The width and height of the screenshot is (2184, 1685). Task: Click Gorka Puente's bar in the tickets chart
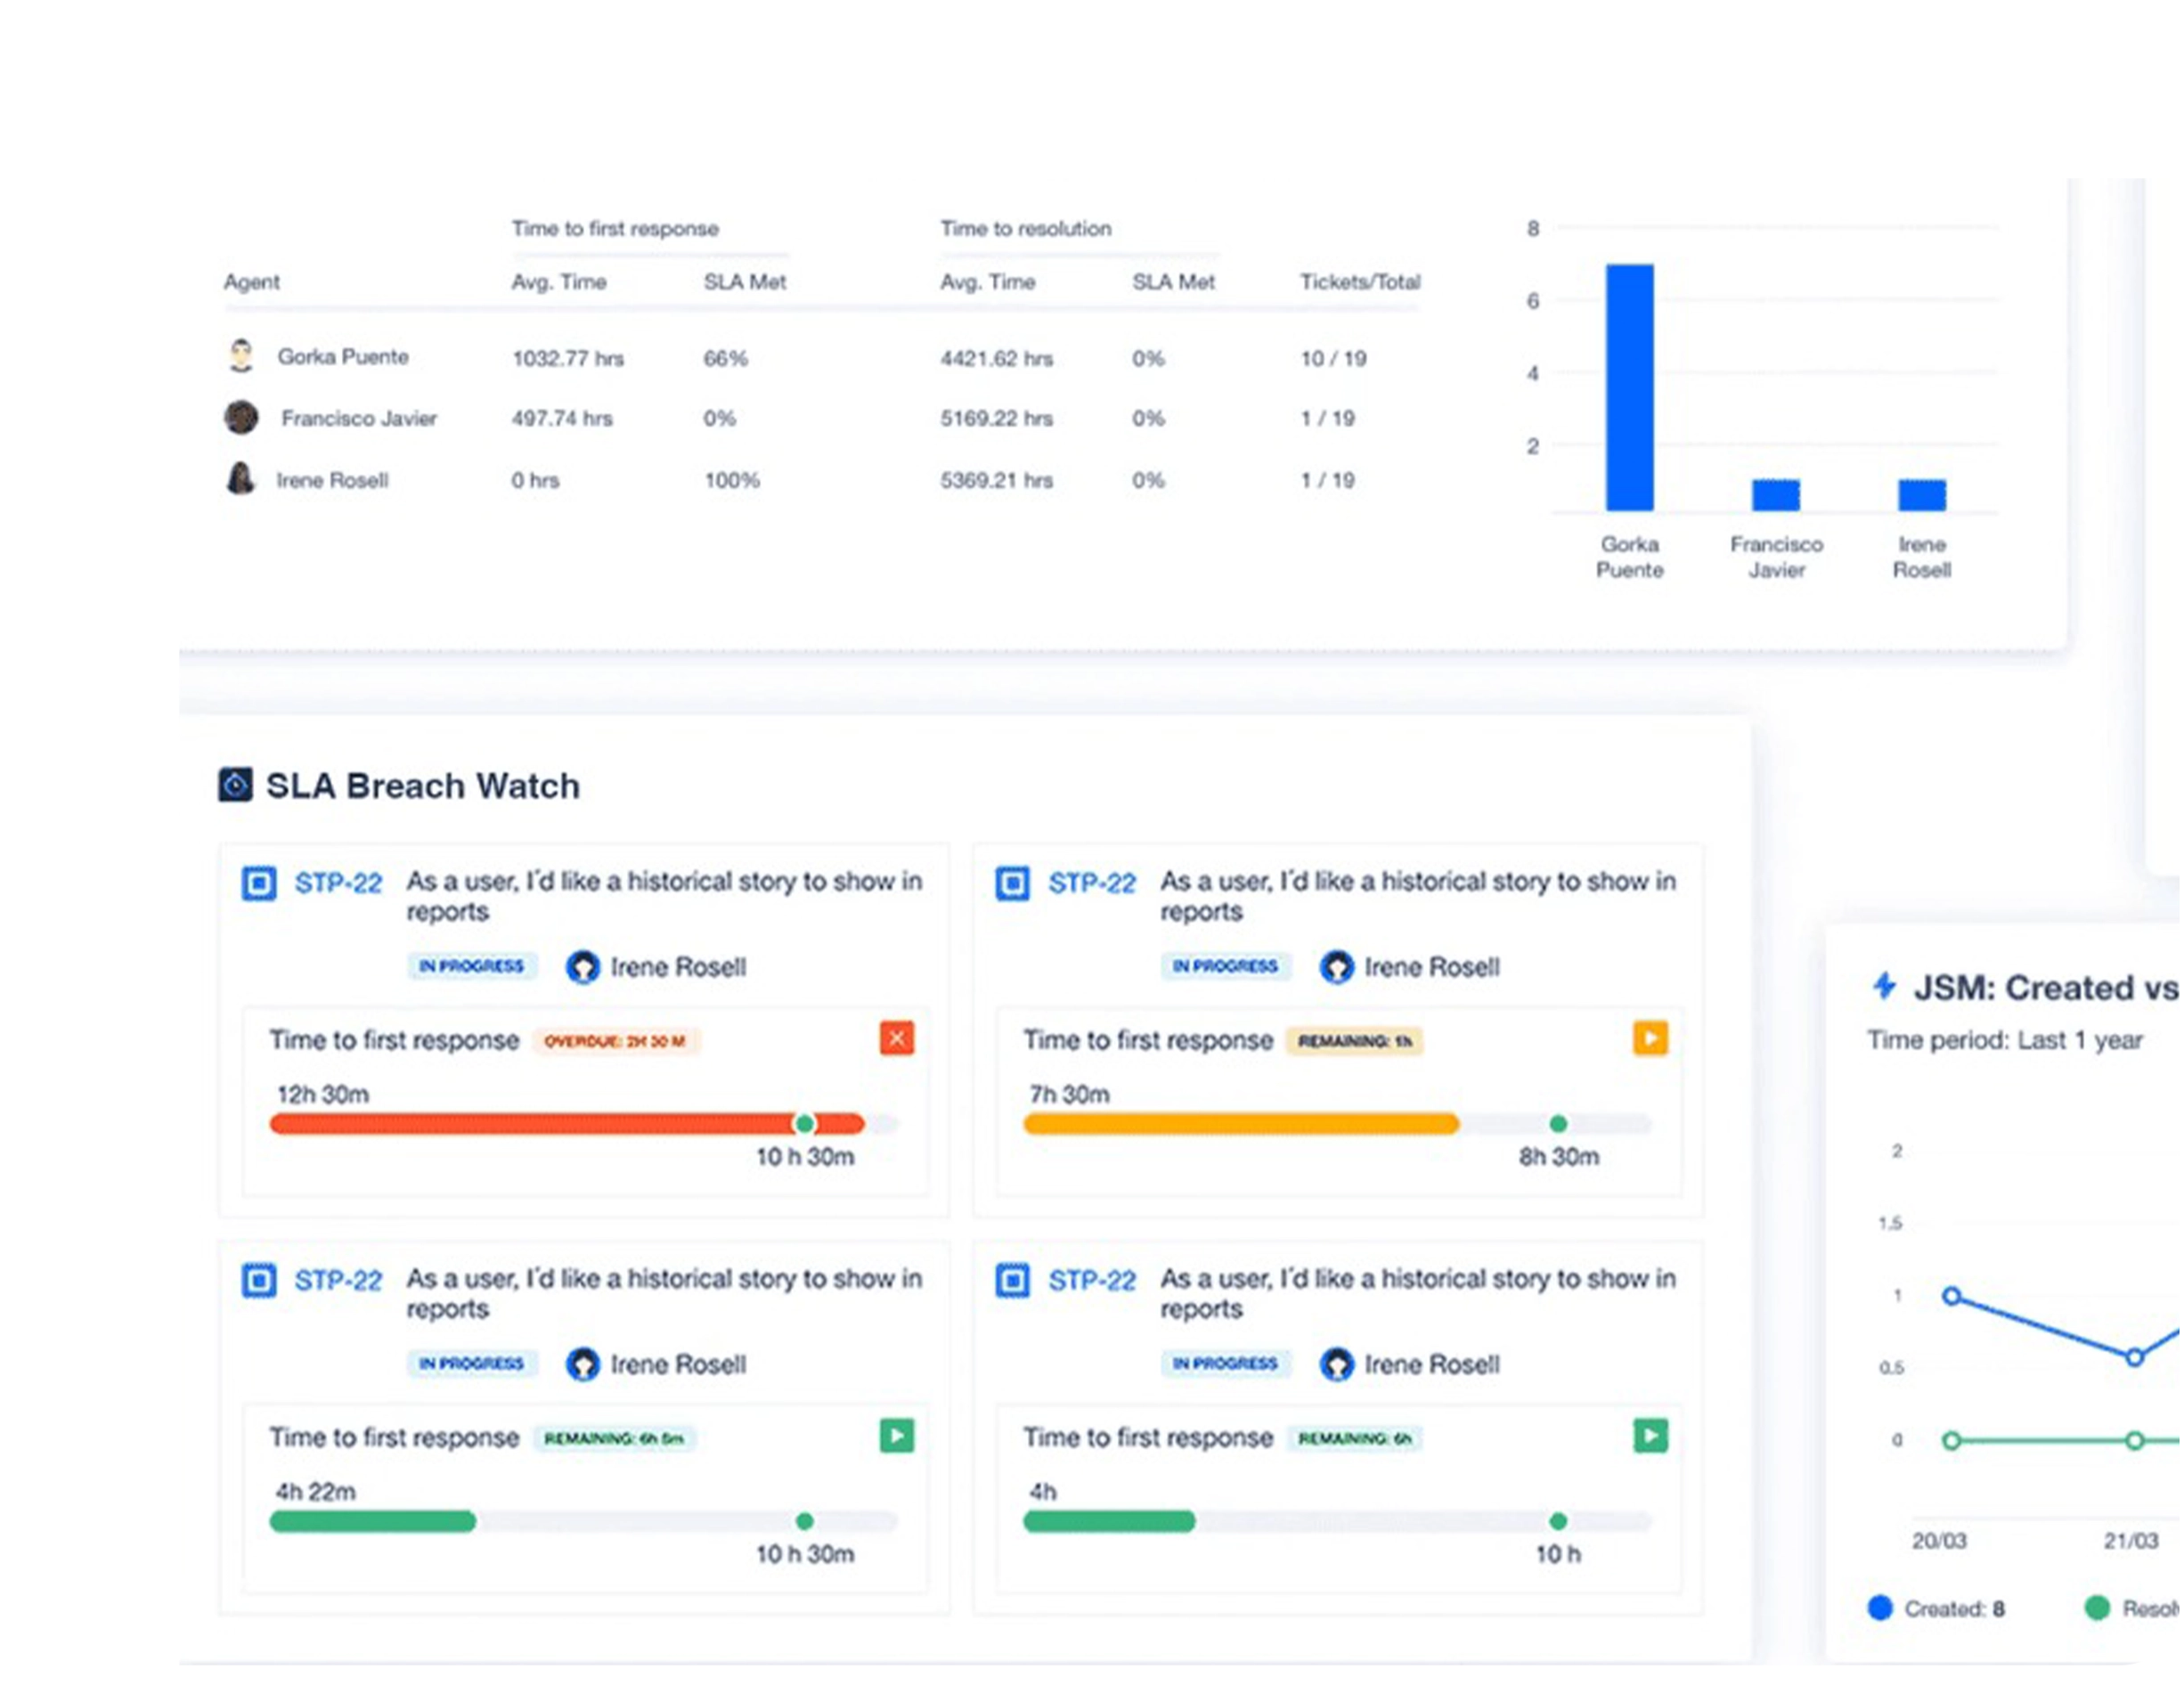point(1630,385)
